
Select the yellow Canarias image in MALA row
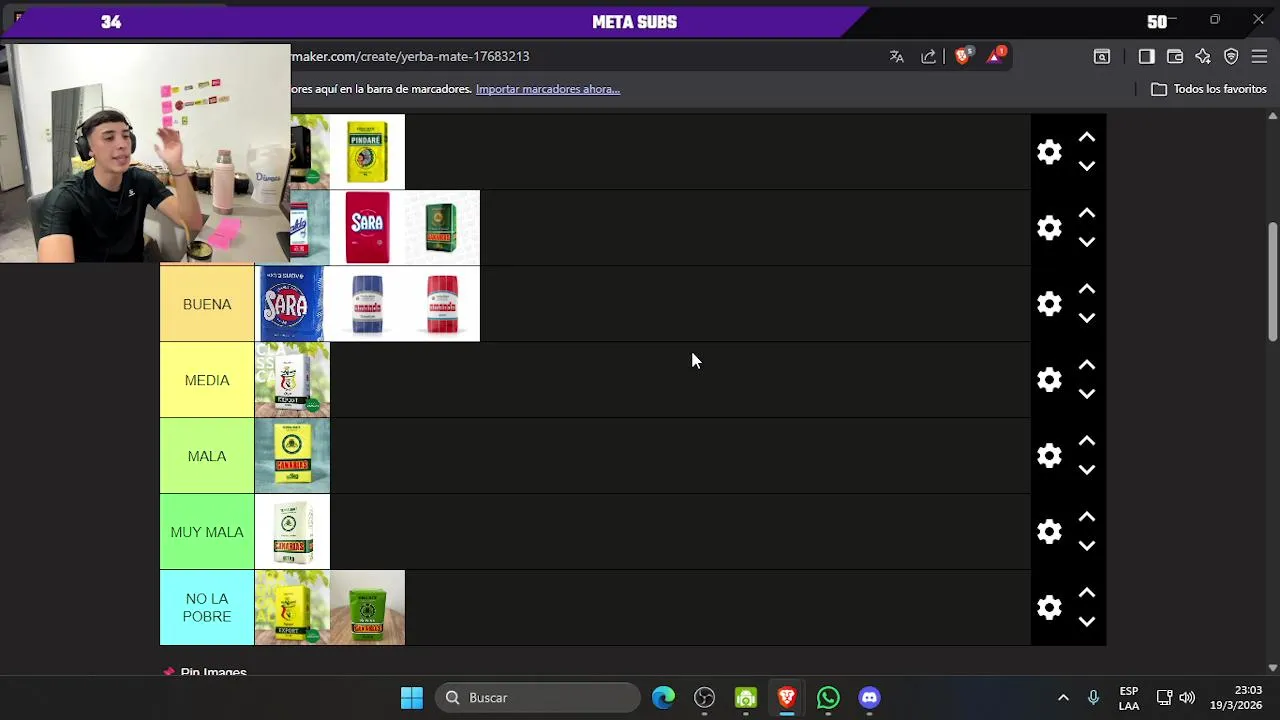coord(292,456)
